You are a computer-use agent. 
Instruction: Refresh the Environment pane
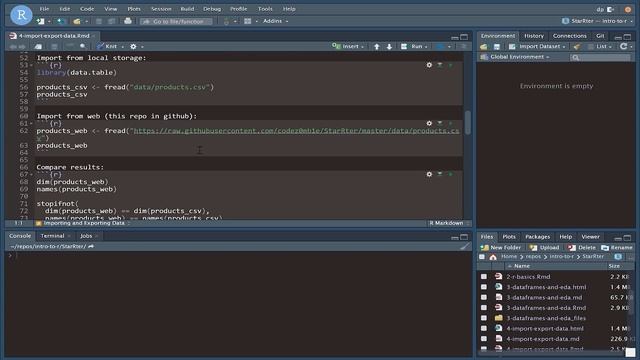tap(623, 47)
